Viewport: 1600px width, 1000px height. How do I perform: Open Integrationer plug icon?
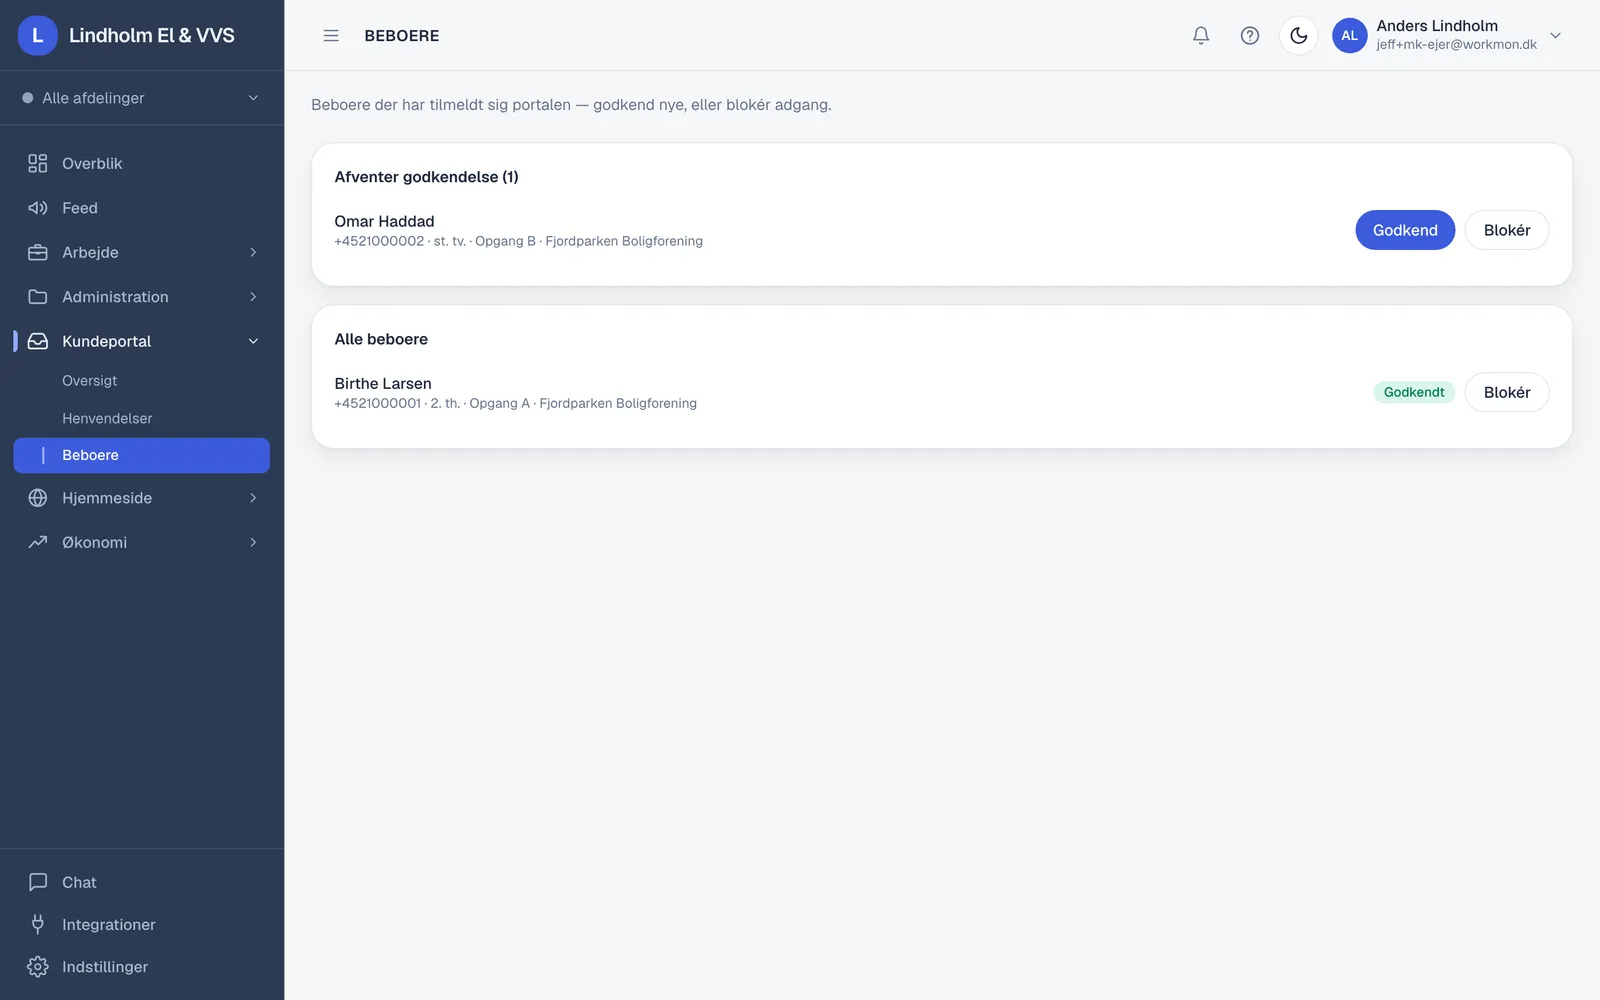click(x=38, y=924)
